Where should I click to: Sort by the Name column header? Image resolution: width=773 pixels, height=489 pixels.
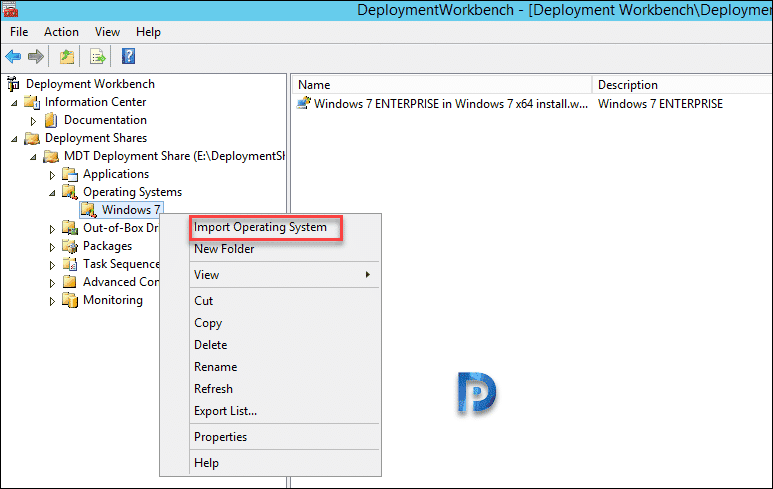tap(442, 85)
